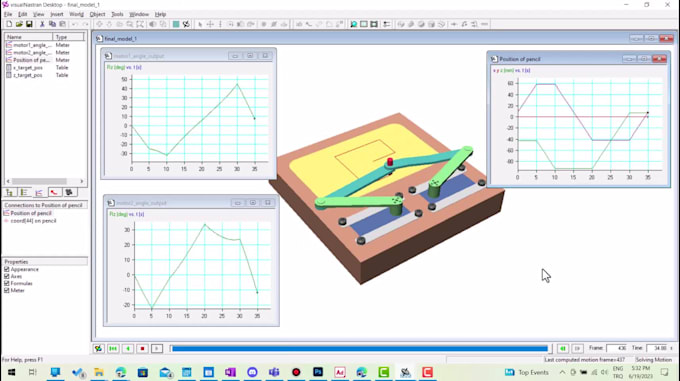Reset simulation with the rewind-to-start button
680x381 pixels.
pos(113,348)
